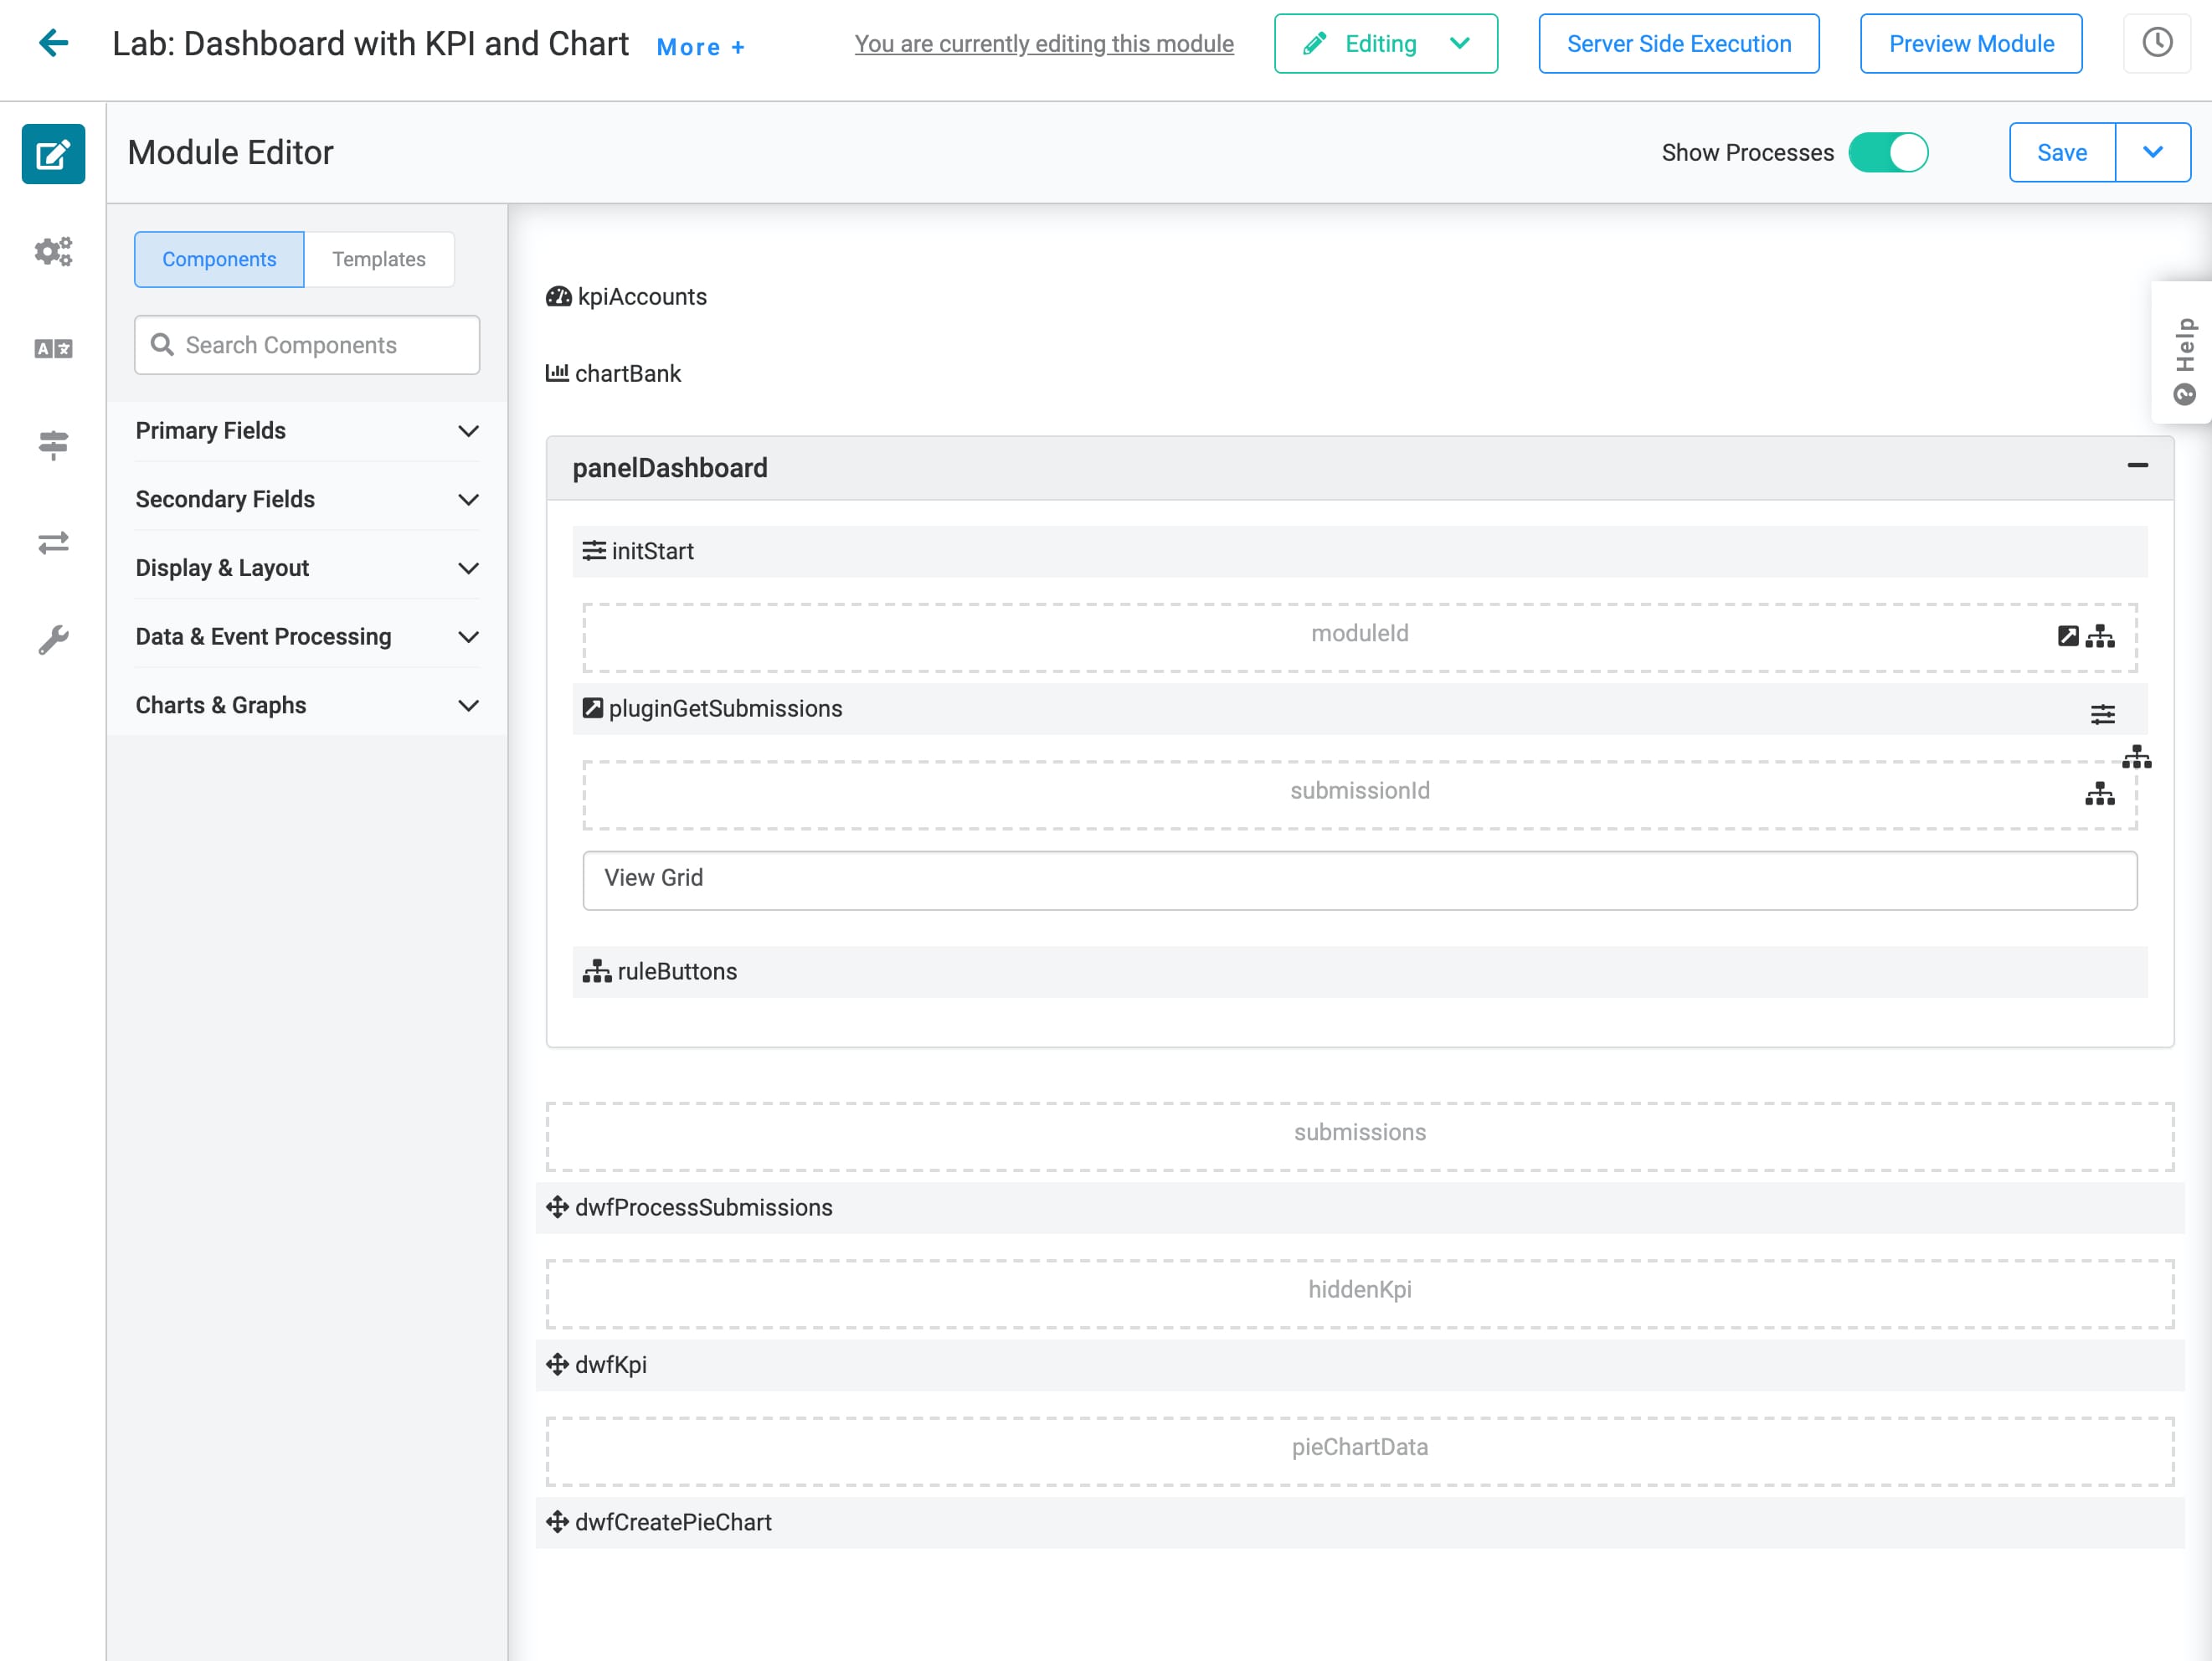
Task: Expand Display & Layout section
Action: point(308,568)
